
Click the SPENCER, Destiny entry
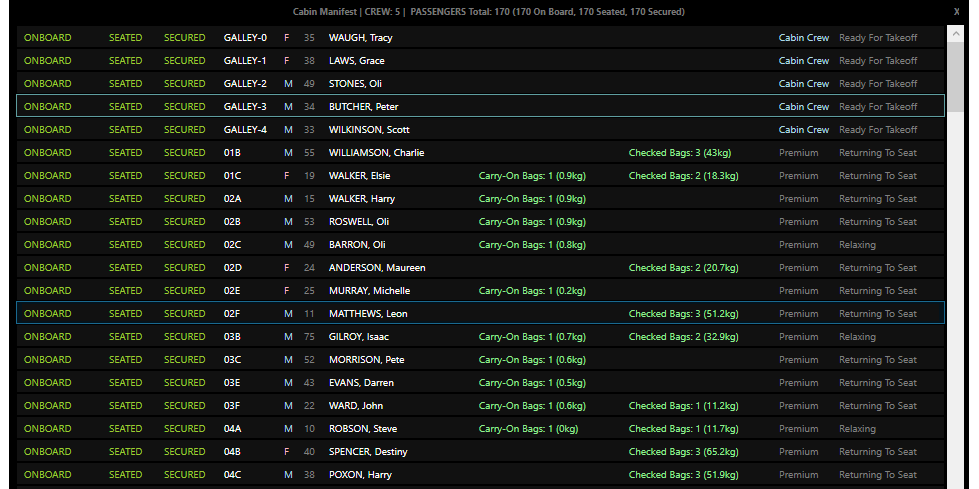pyautogui.click(x=480, y=452)
